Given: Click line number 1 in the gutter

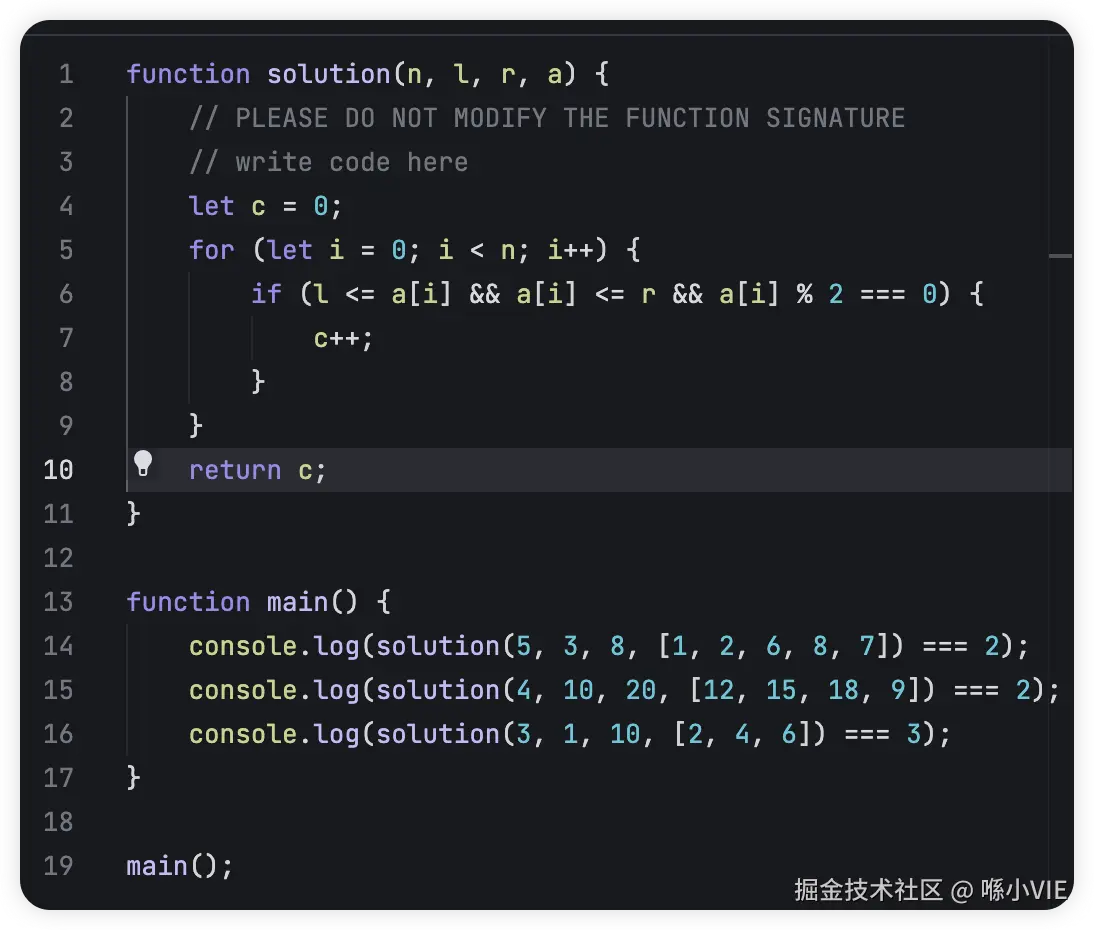Looking at the screenshot, I should tap(66, 75).
